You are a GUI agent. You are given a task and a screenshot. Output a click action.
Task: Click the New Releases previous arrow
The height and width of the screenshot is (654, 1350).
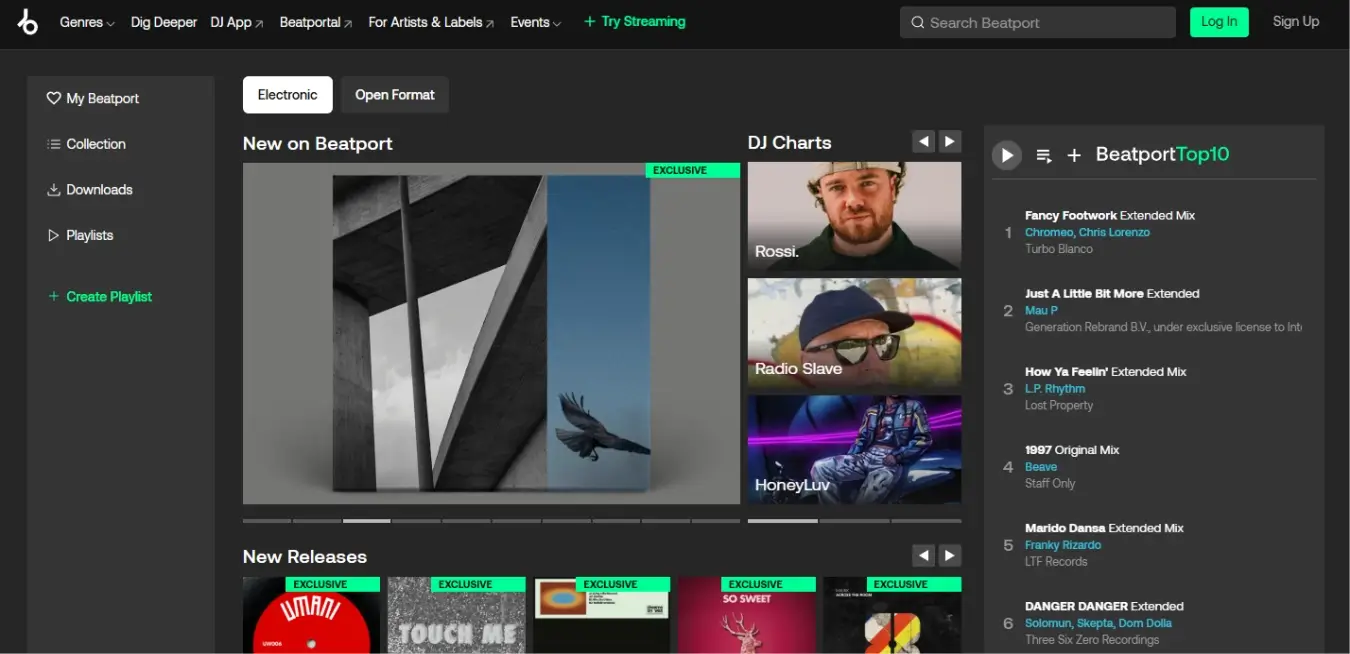click(924, 555)
